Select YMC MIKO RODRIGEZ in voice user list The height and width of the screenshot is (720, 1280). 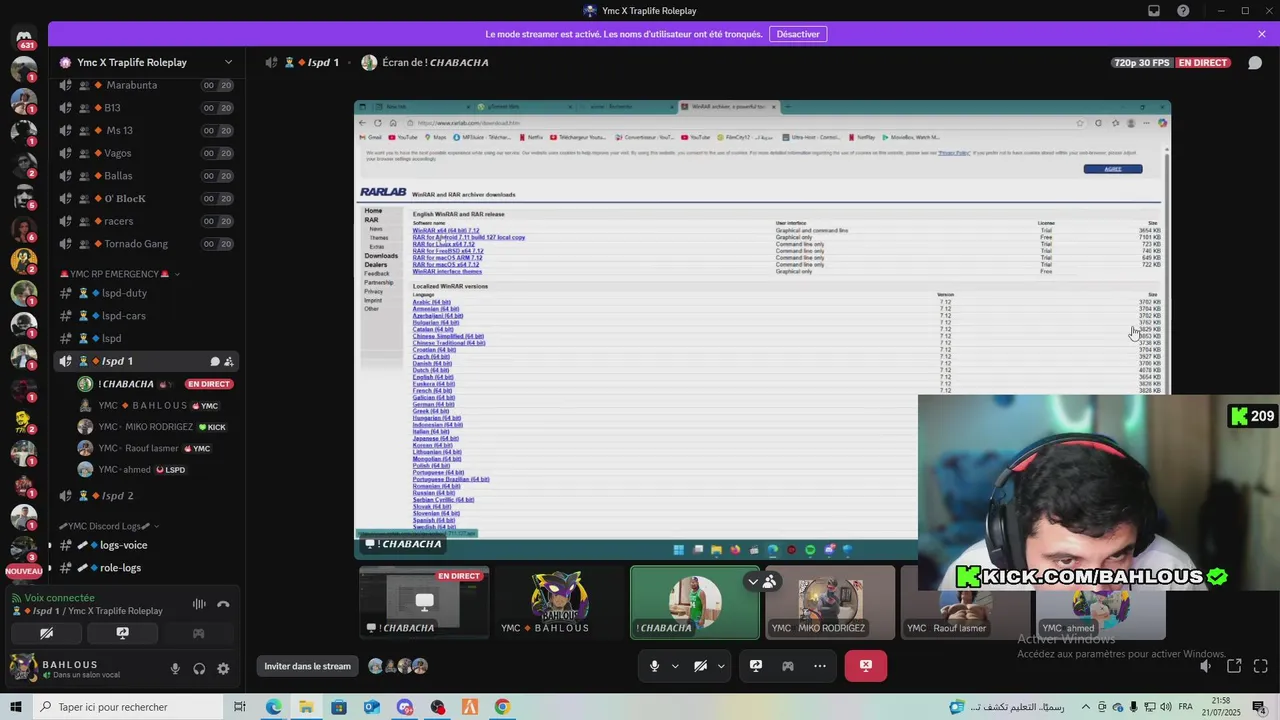(155, 427)
